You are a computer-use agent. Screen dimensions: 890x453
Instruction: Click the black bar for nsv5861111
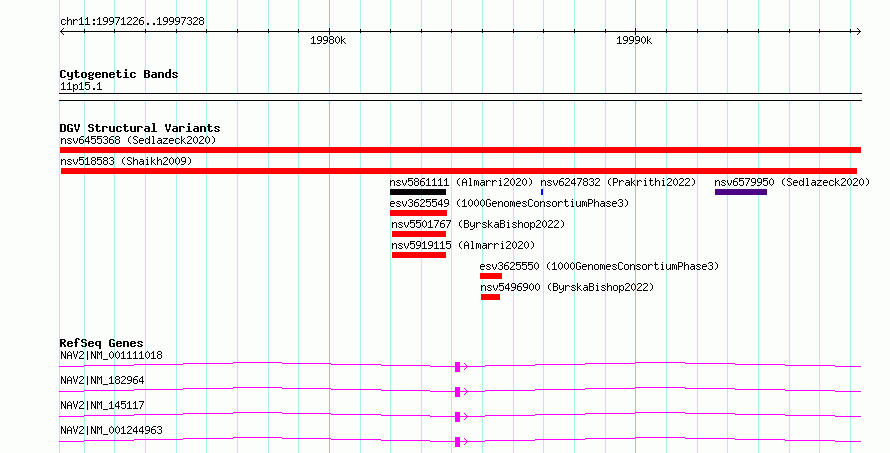click(418, 192)
